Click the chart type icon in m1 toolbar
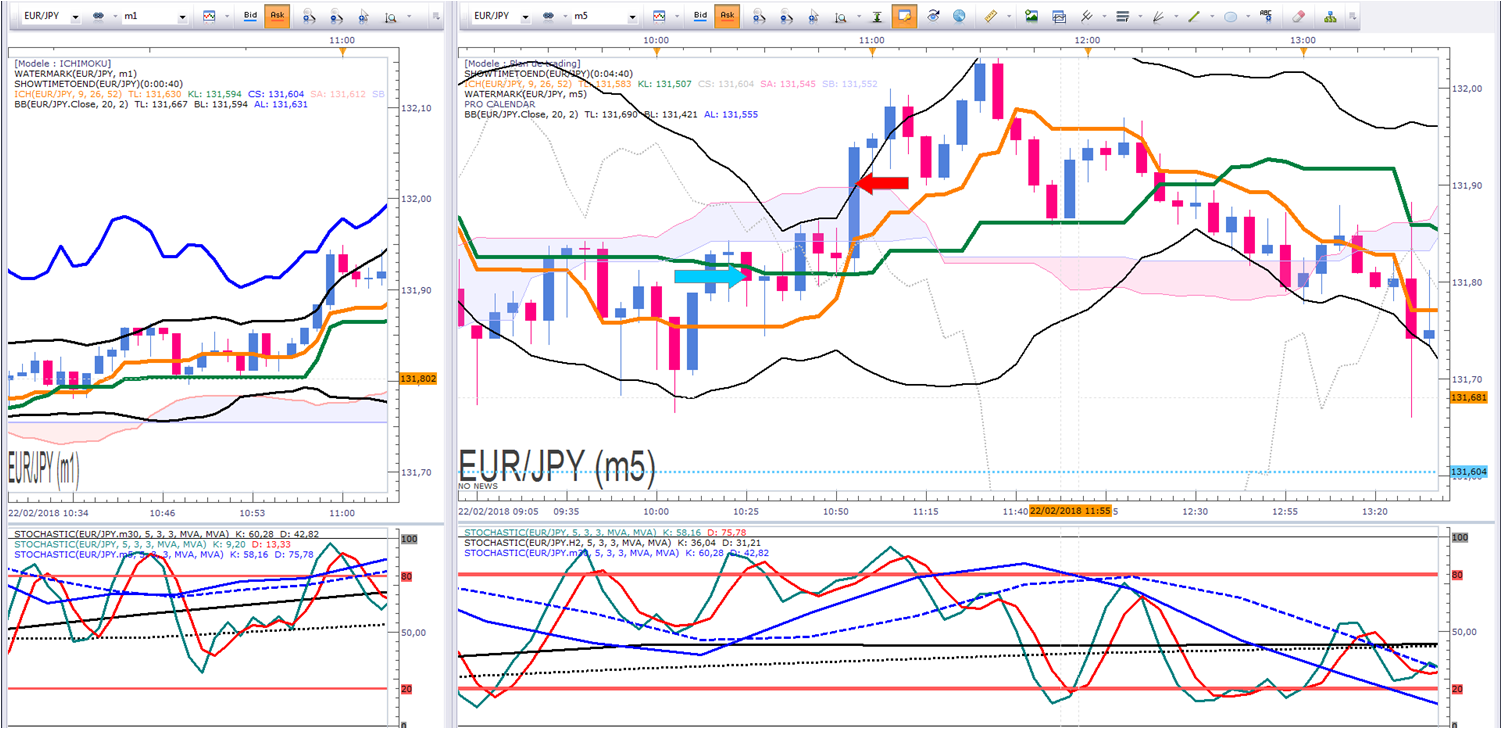1502x729 pixels. coord(209,17)
